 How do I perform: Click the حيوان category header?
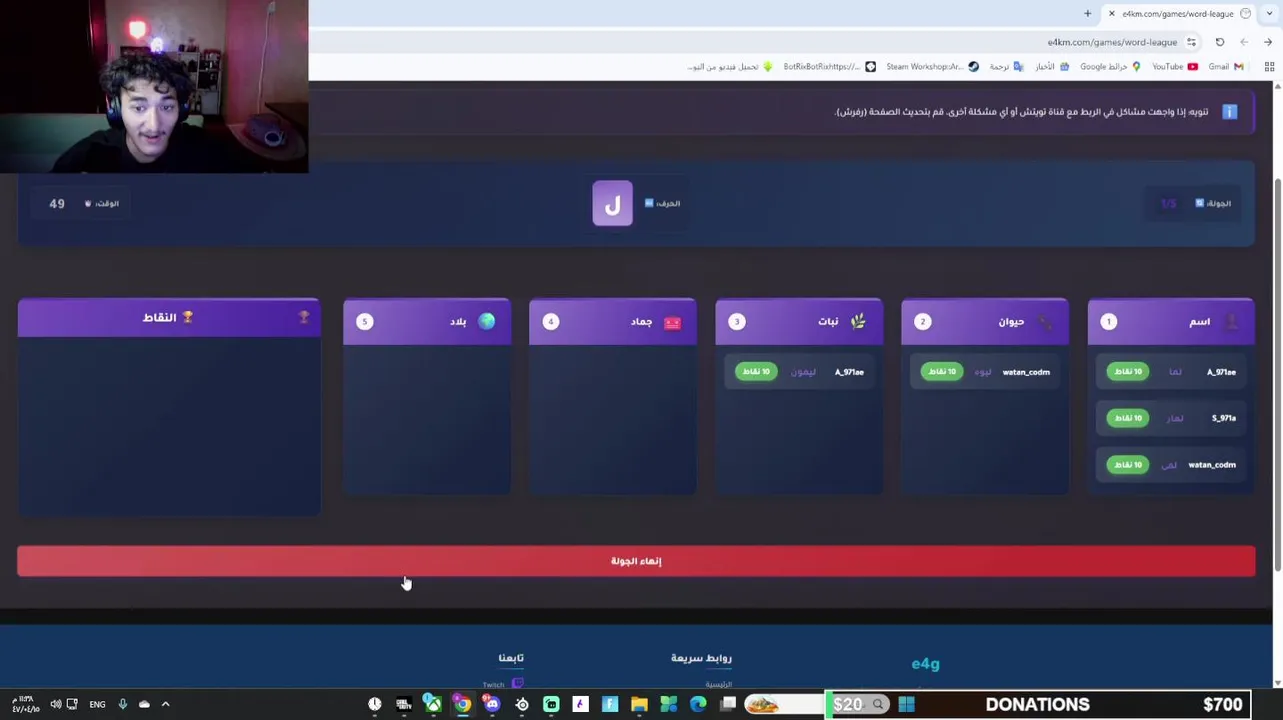(x=985, y=321)
